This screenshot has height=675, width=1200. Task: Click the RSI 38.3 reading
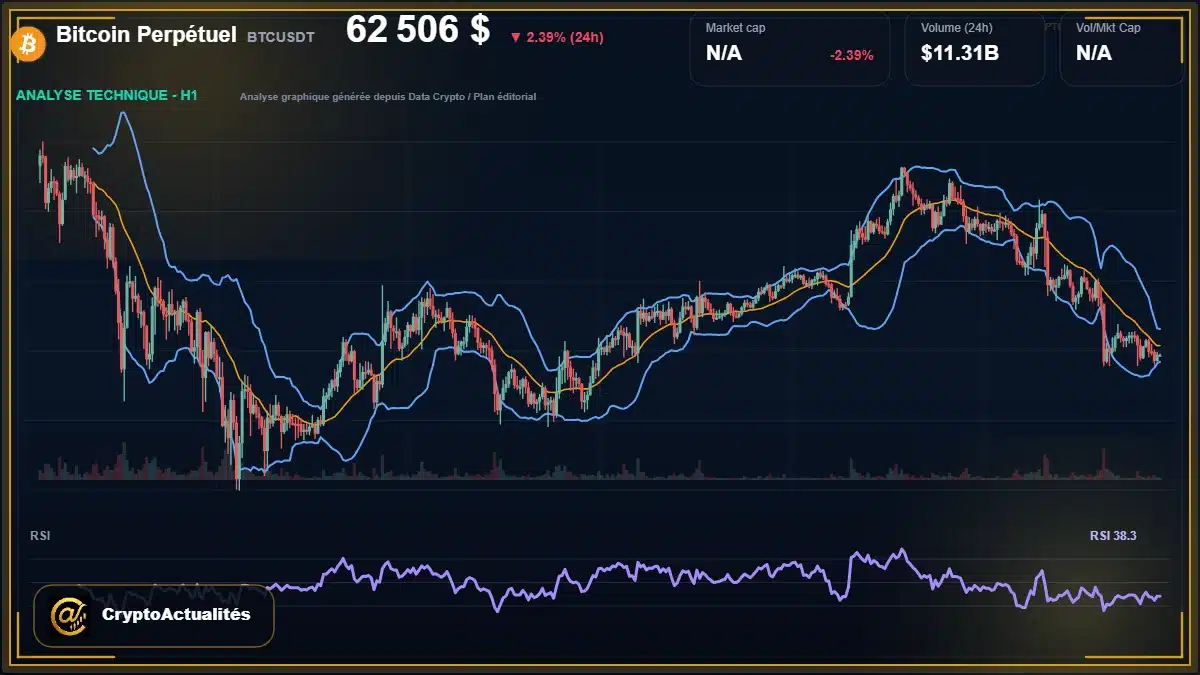1113,536
